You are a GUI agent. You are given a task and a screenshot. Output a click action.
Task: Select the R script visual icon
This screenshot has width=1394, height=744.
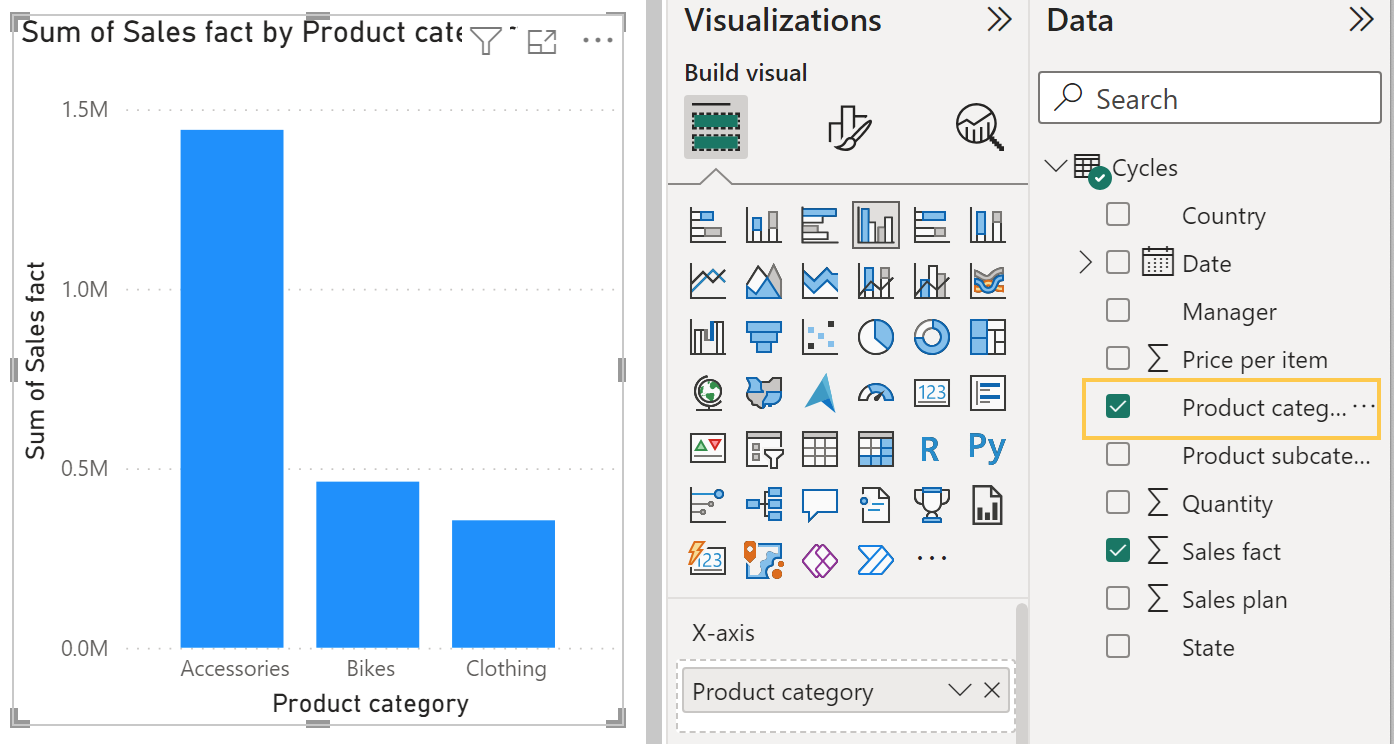point(930,449)
